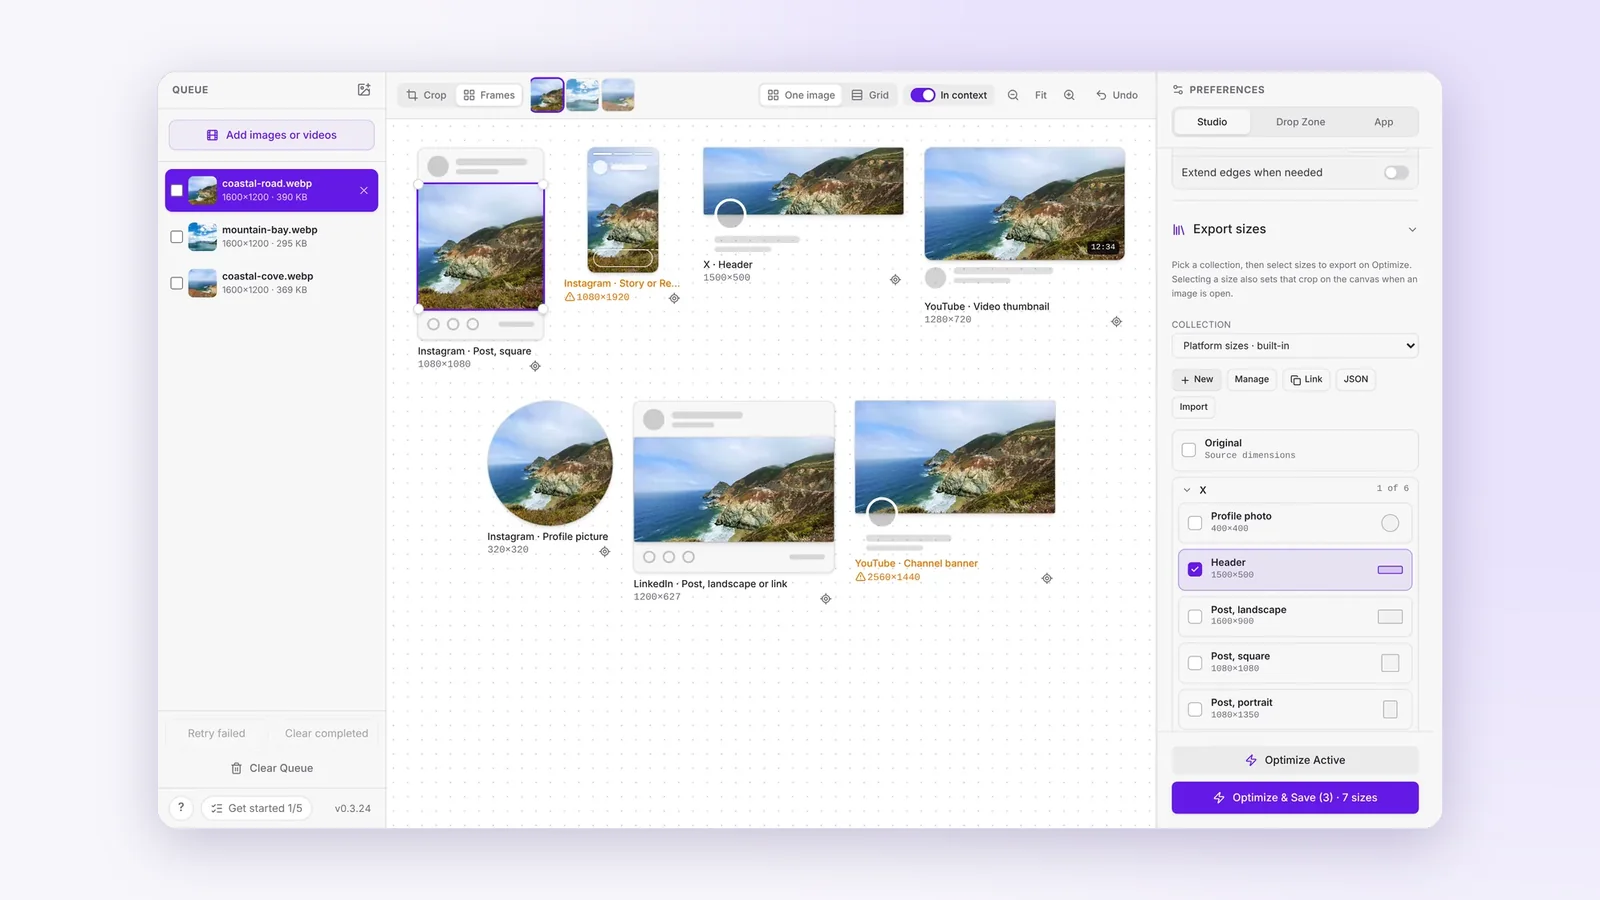Click focus icon for YouTube Channel banner frame
Screen dimensions: 1600x900
tap(1047, 579)
